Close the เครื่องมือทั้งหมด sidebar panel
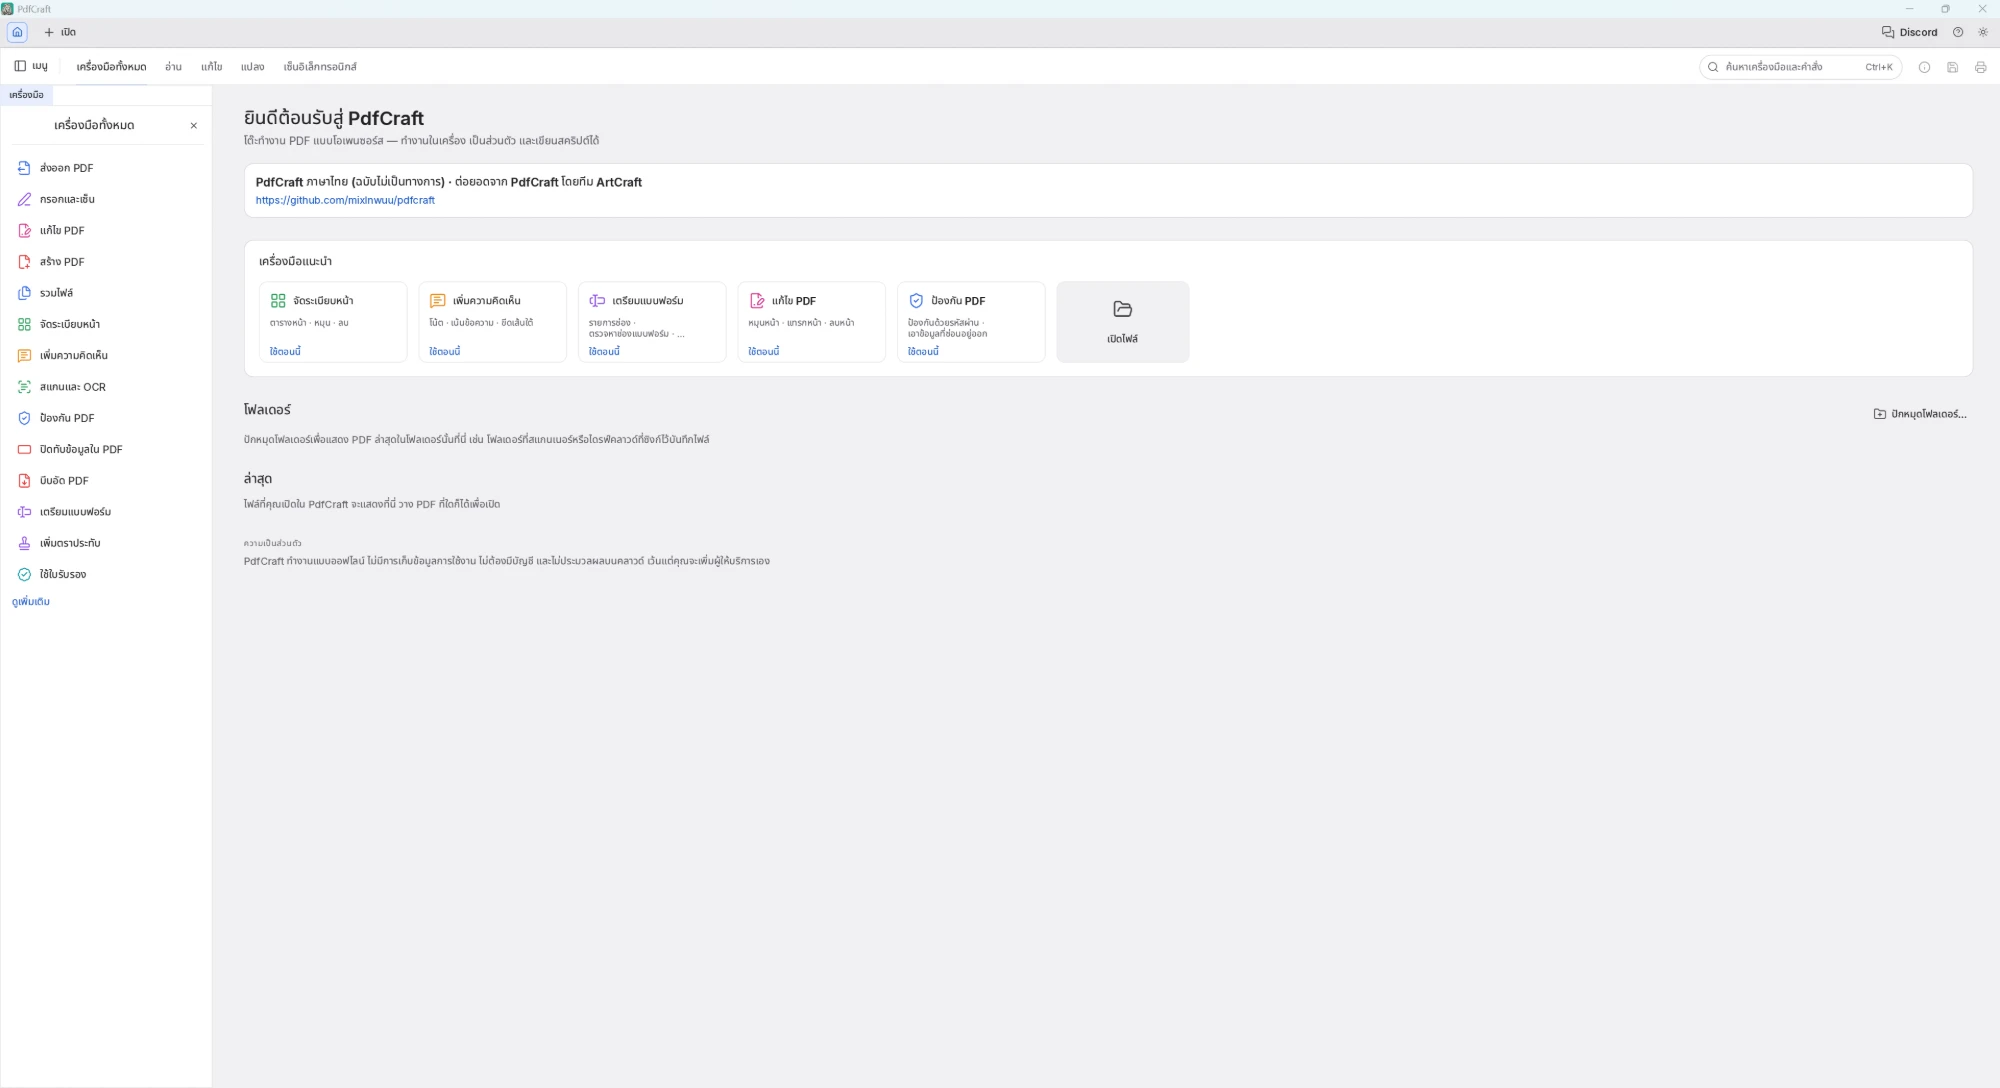 tap(194, 126)
